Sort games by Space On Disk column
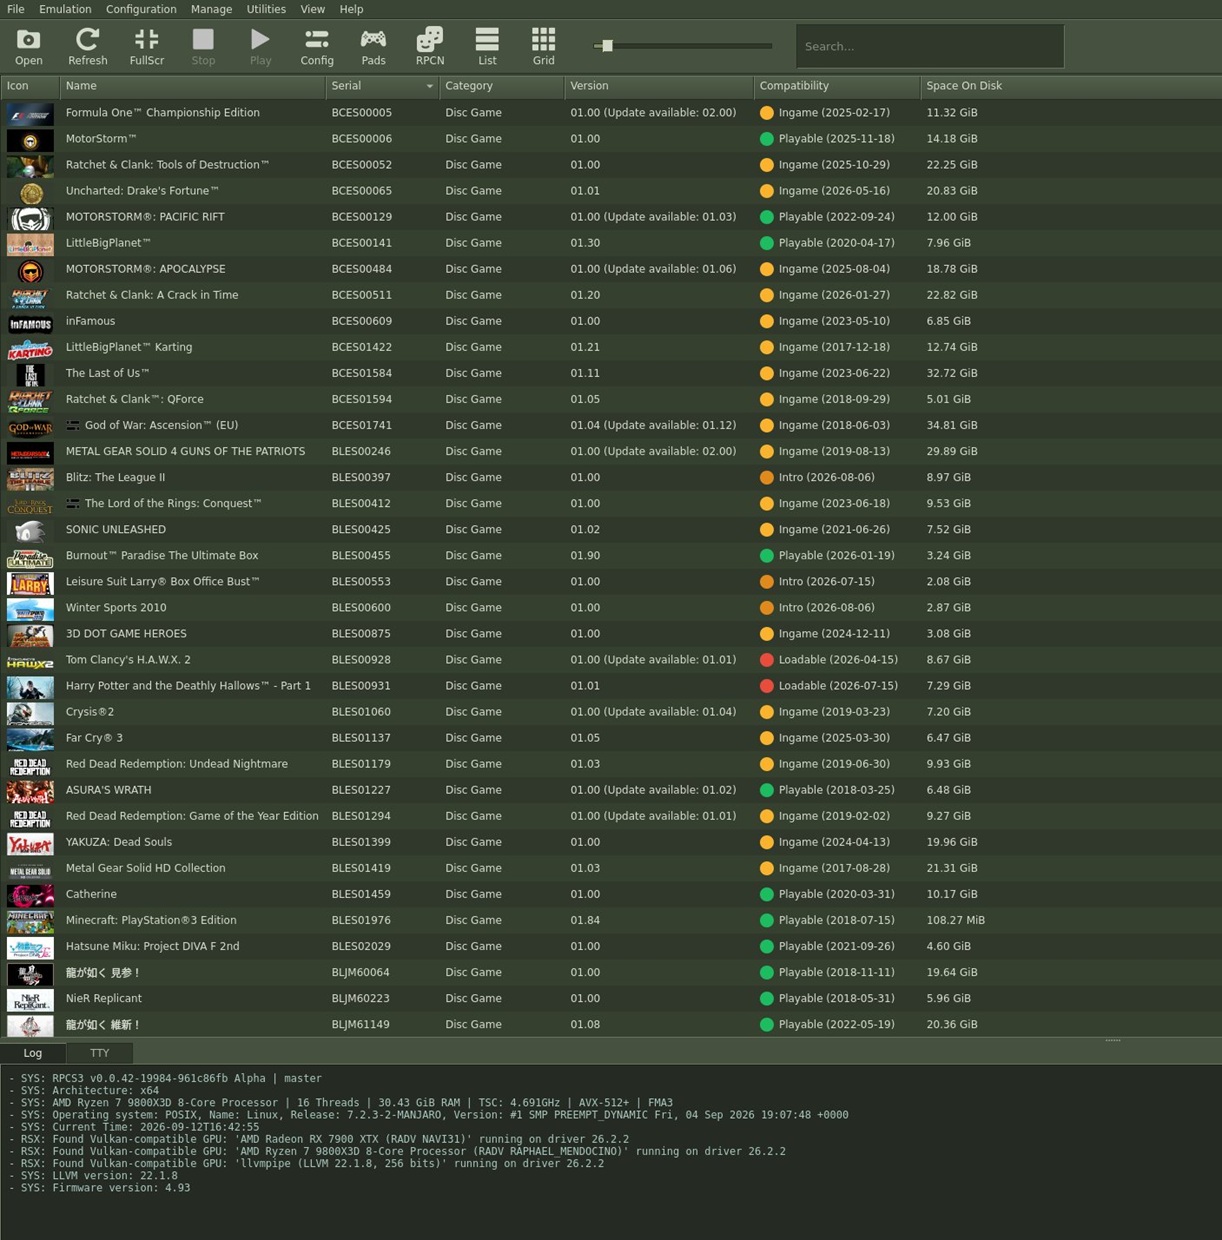Image resolution: width=1222 pixels, height=1240 pixels. tap(1070, 86)
